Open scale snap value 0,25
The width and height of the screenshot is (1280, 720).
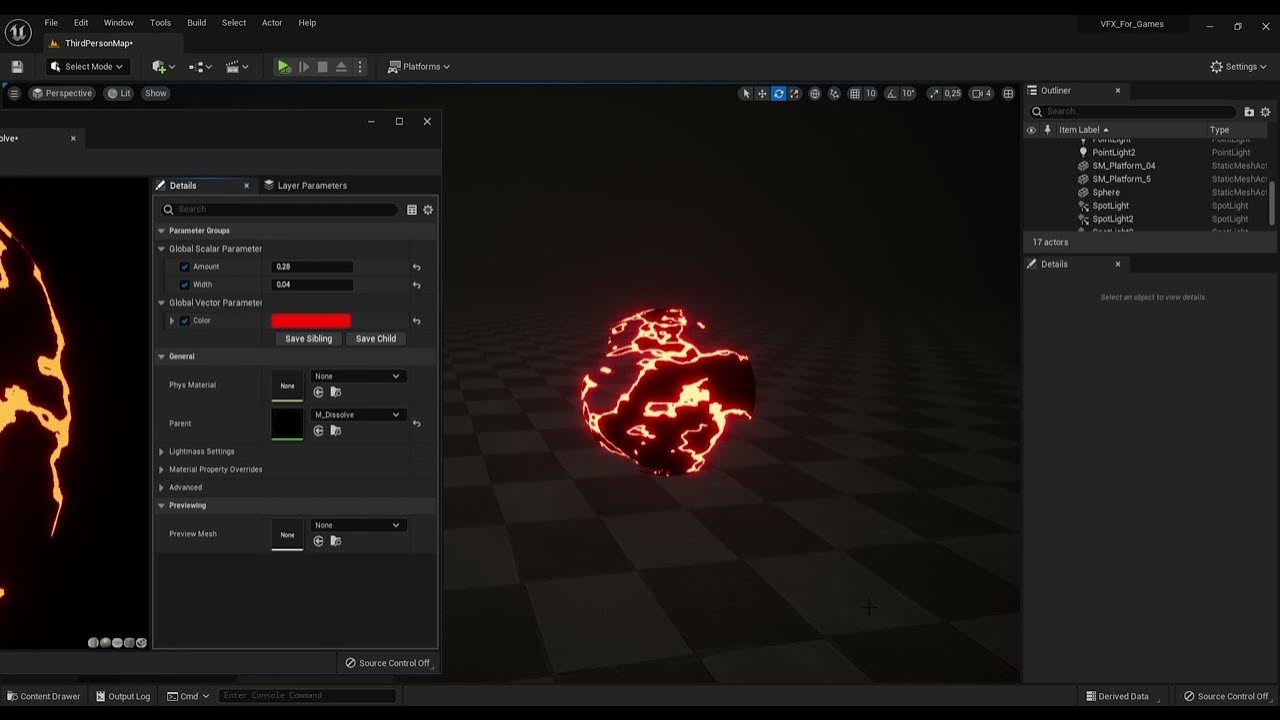952,93
